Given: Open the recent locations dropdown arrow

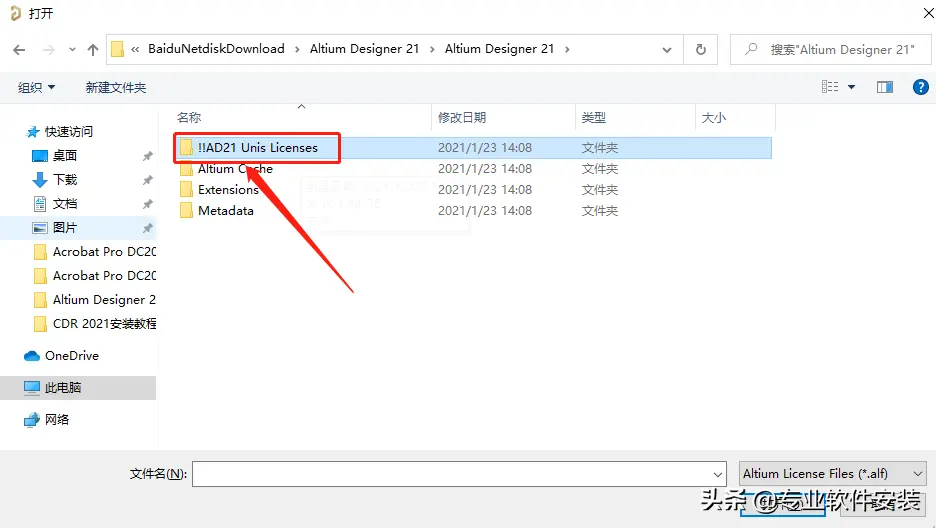Looking at the screenshot, I should [x=72, y=50].
